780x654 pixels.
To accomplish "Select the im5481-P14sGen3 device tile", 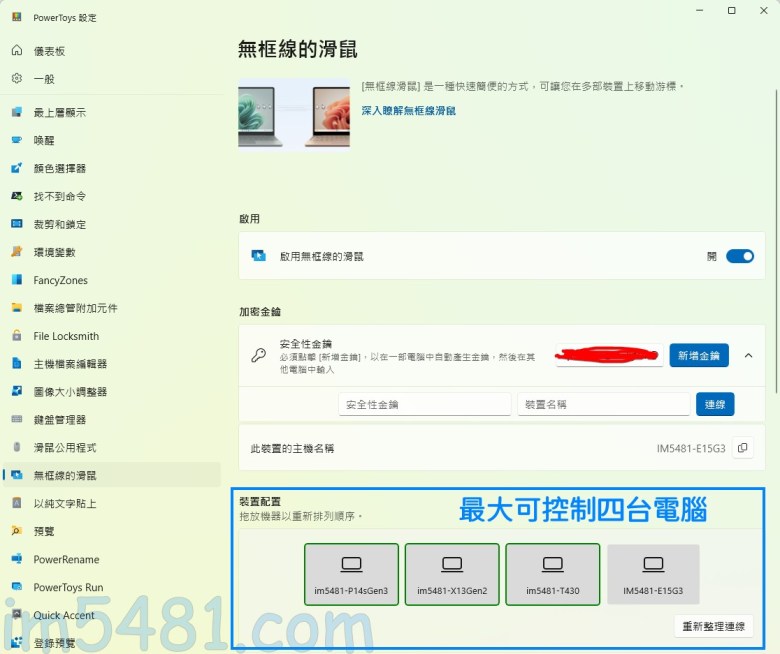I will click(x=351, y=574).
